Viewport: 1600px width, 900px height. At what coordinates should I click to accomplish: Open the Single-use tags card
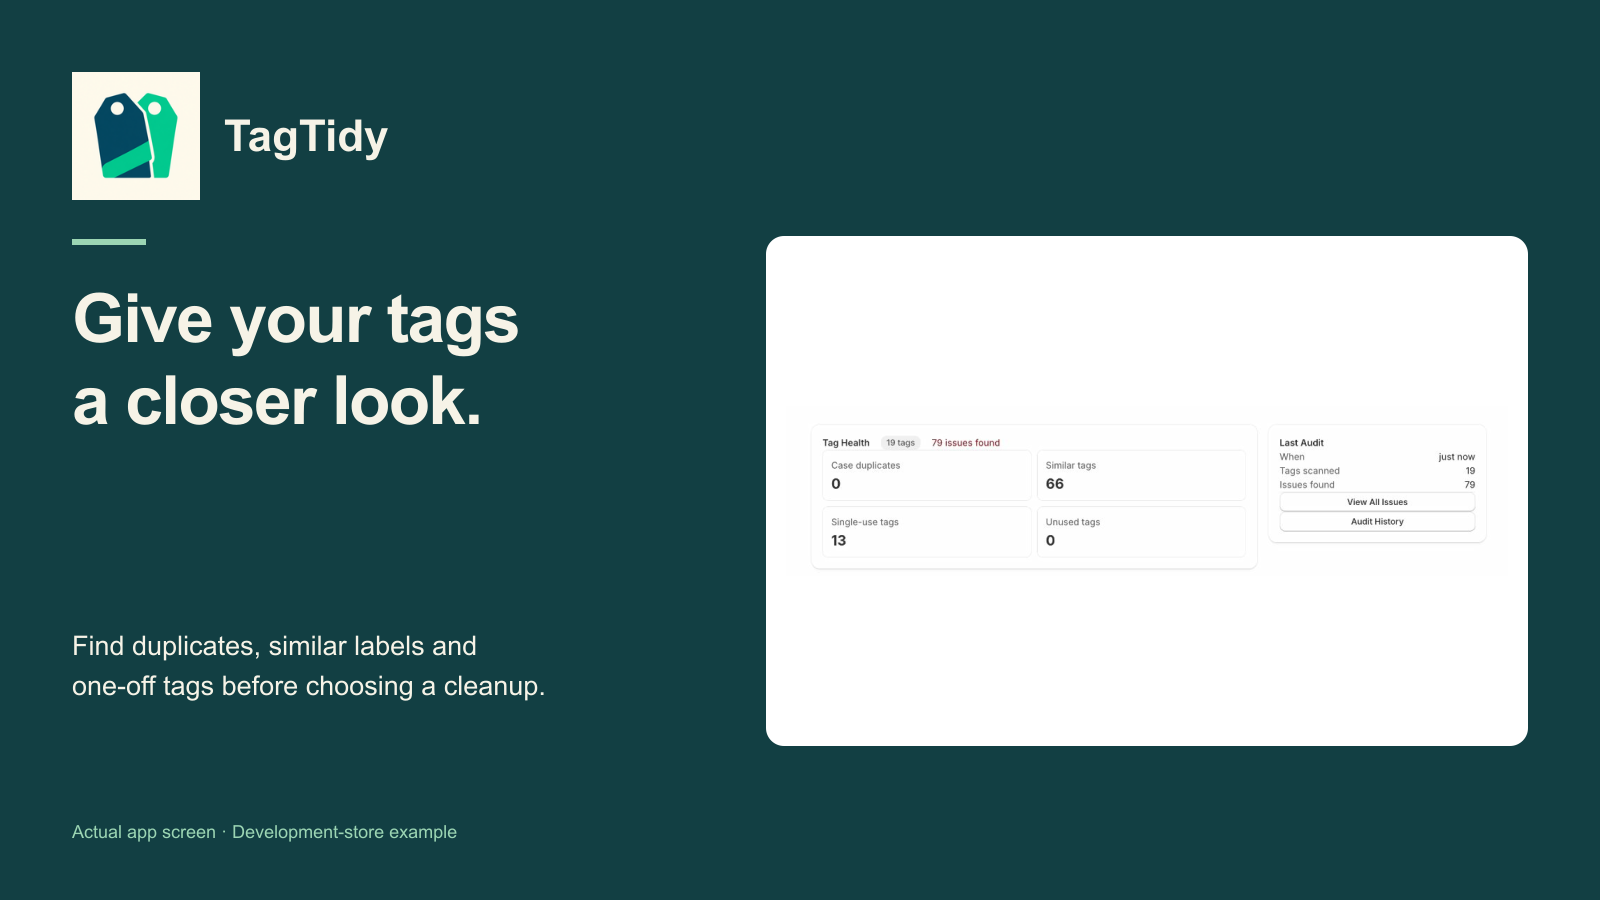tap(926, 532)
